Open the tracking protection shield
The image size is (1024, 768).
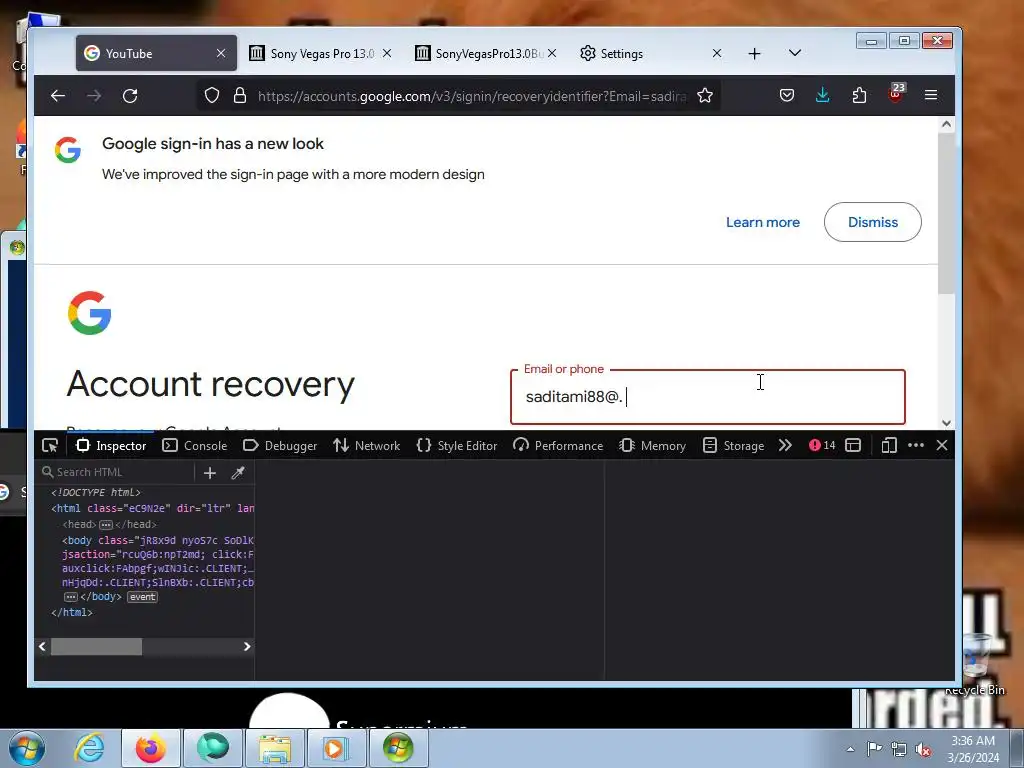click(x=212, y=96)
